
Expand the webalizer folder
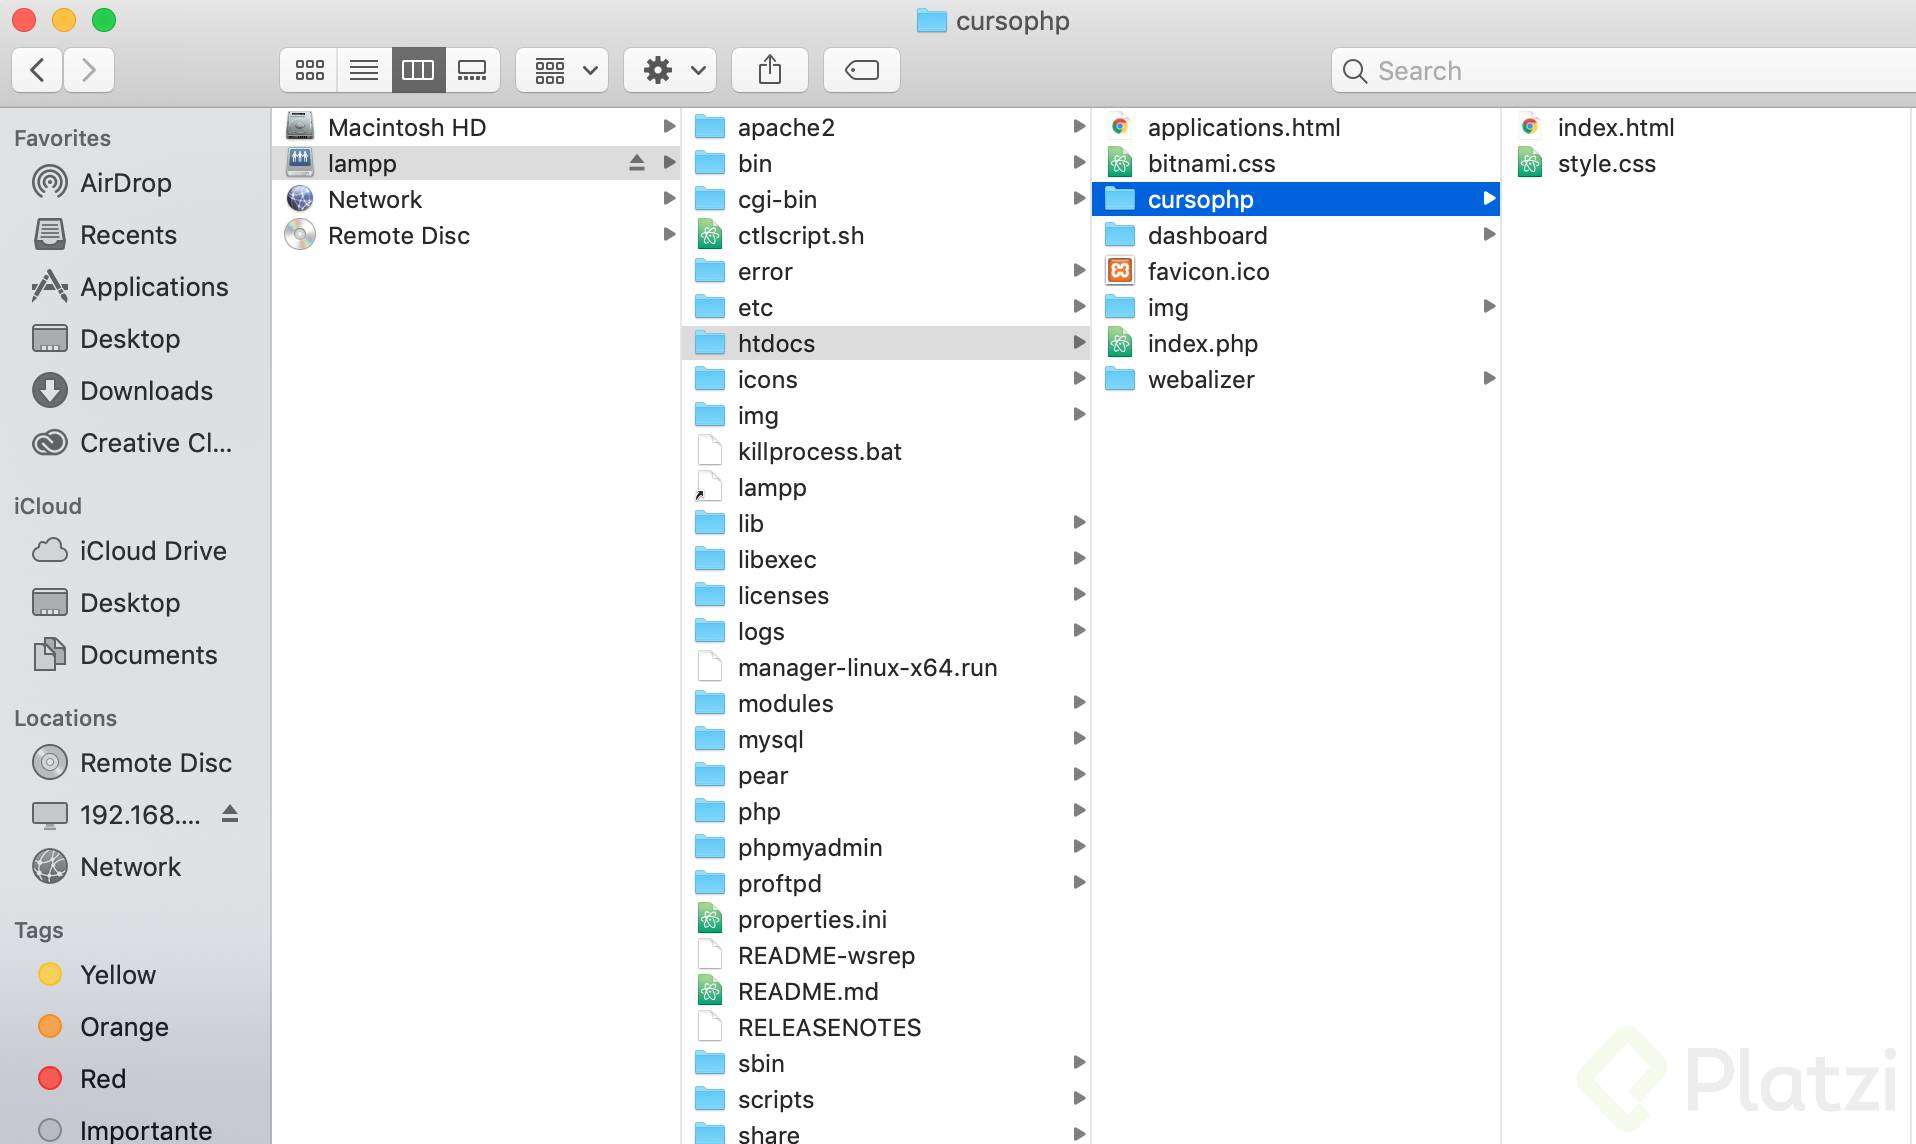point(1489,379)
